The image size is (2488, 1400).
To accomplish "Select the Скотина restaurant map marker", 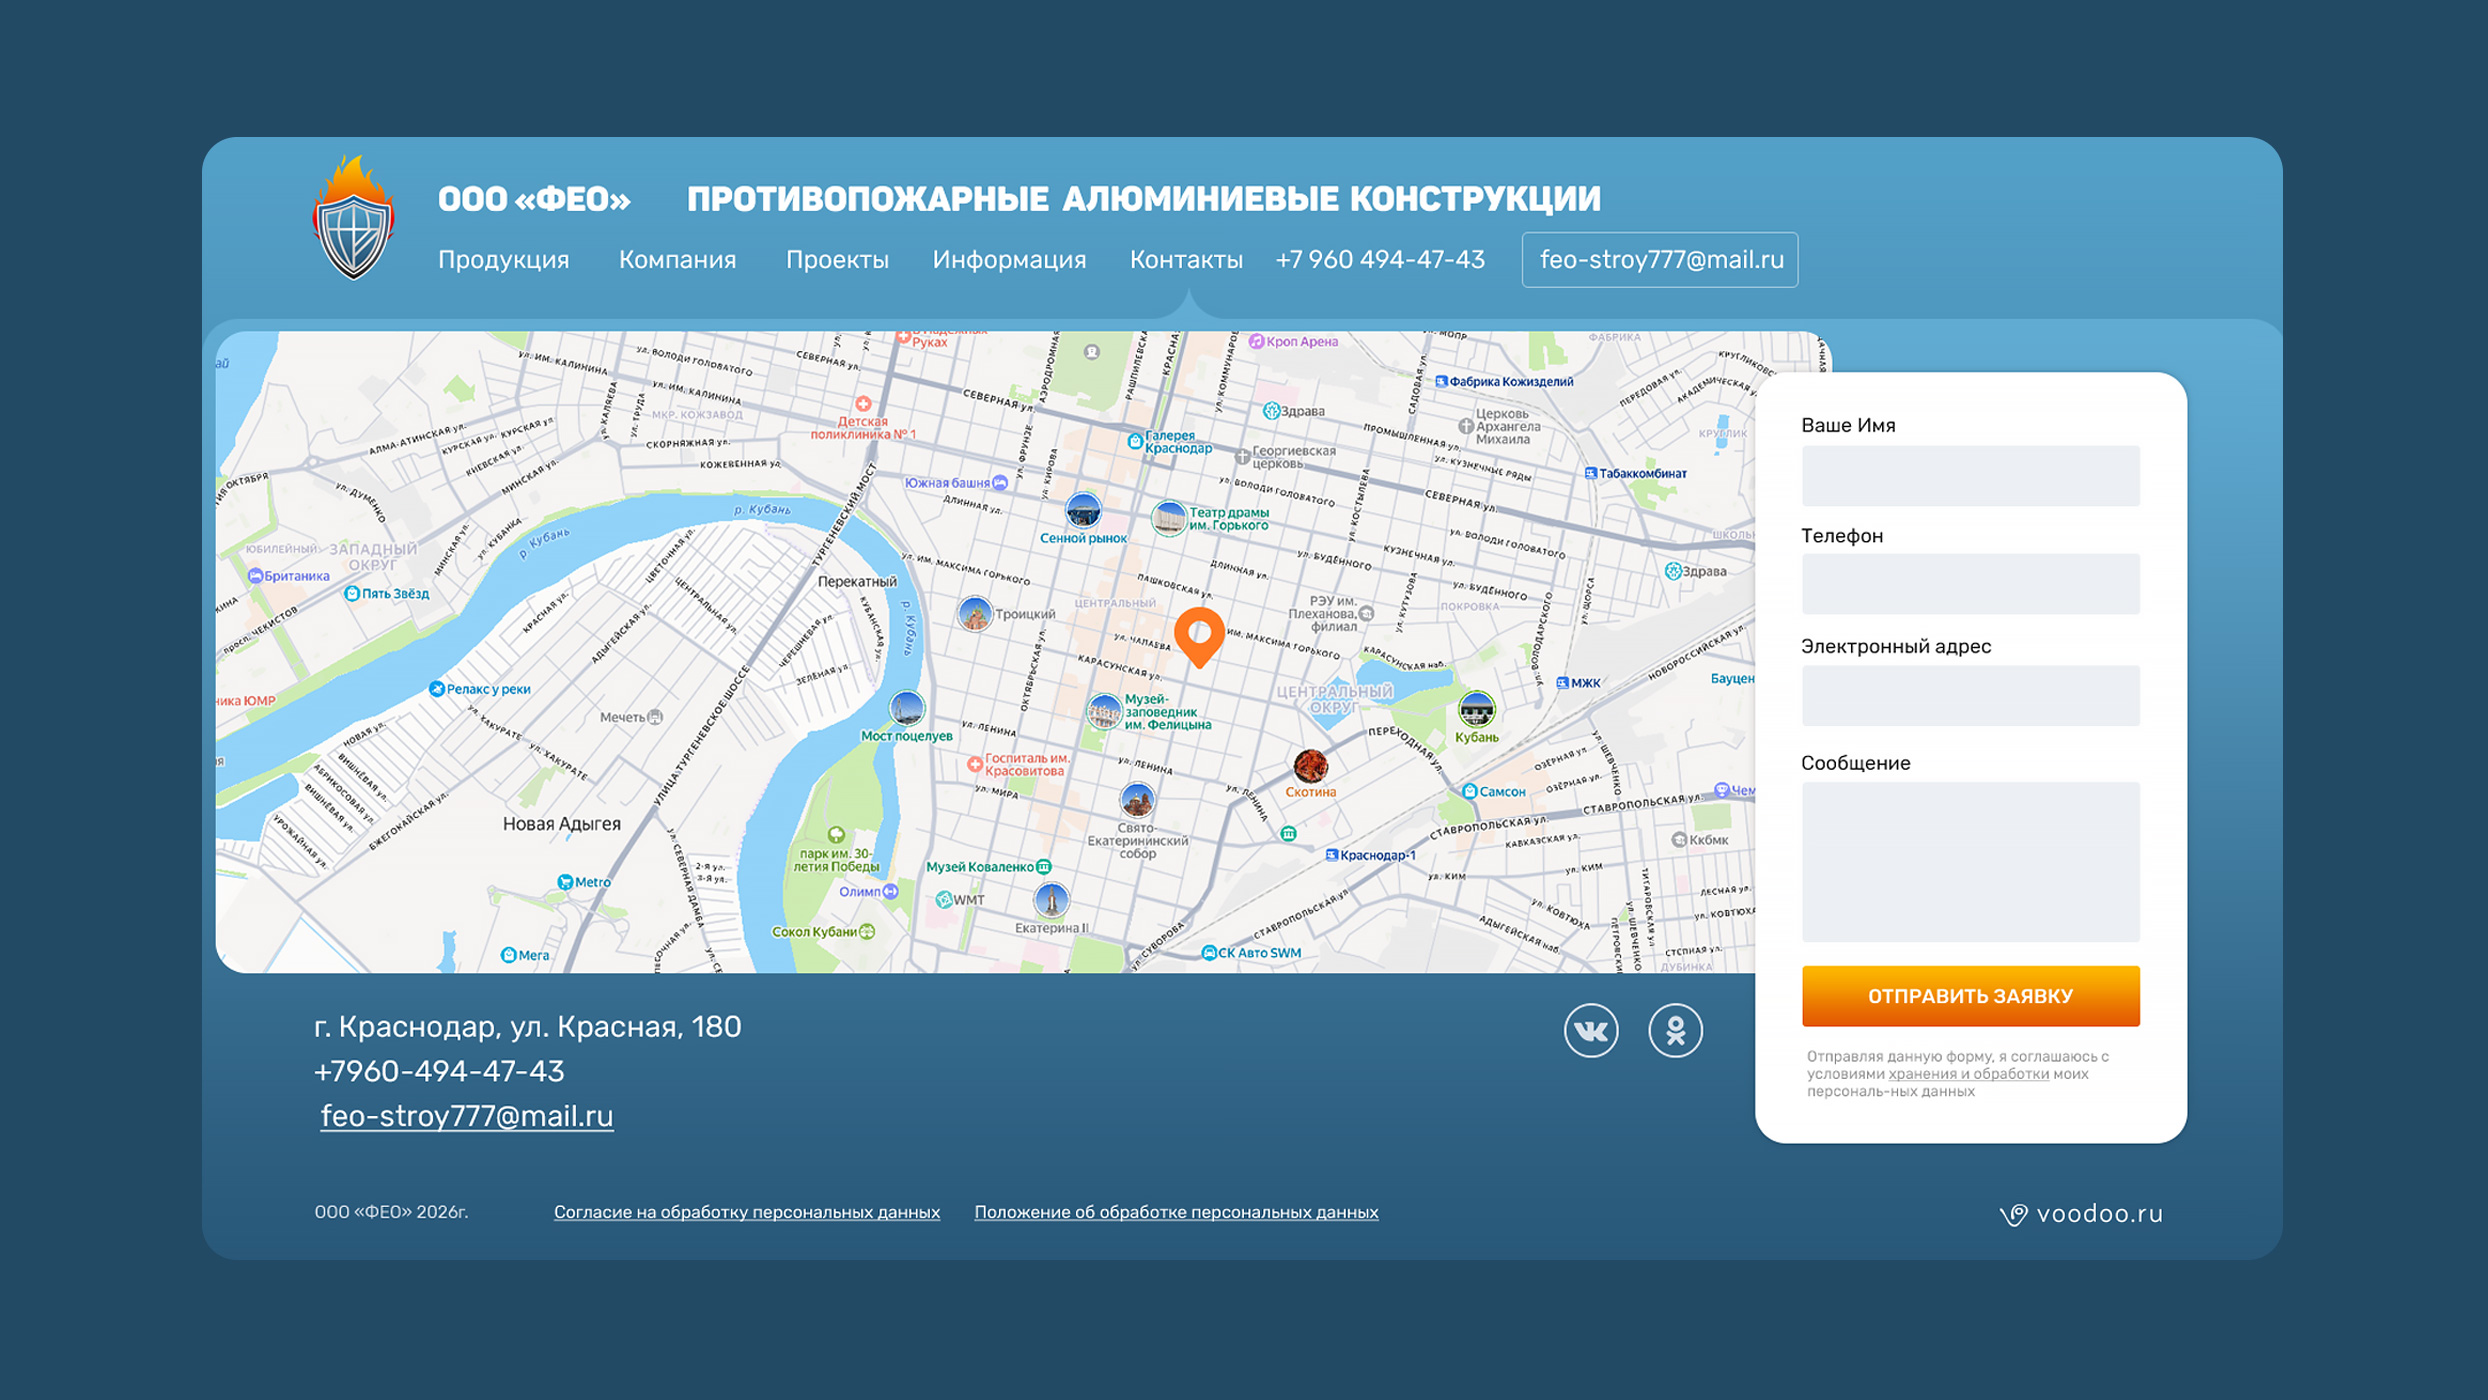I will tap(1310, 767).
